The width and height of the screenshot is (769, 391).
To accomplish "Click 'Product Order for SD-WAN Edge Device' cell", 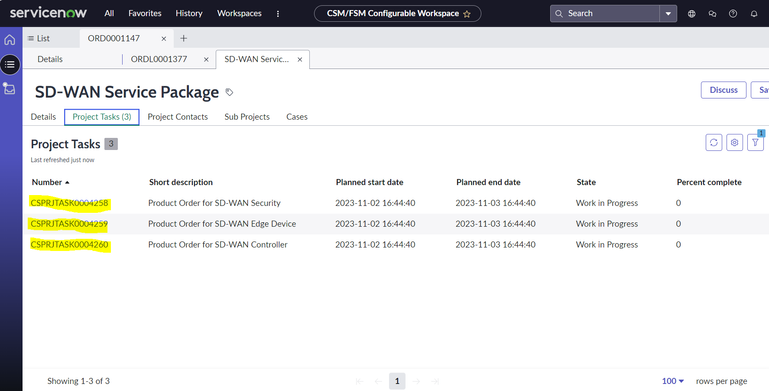I will [222, 224].
